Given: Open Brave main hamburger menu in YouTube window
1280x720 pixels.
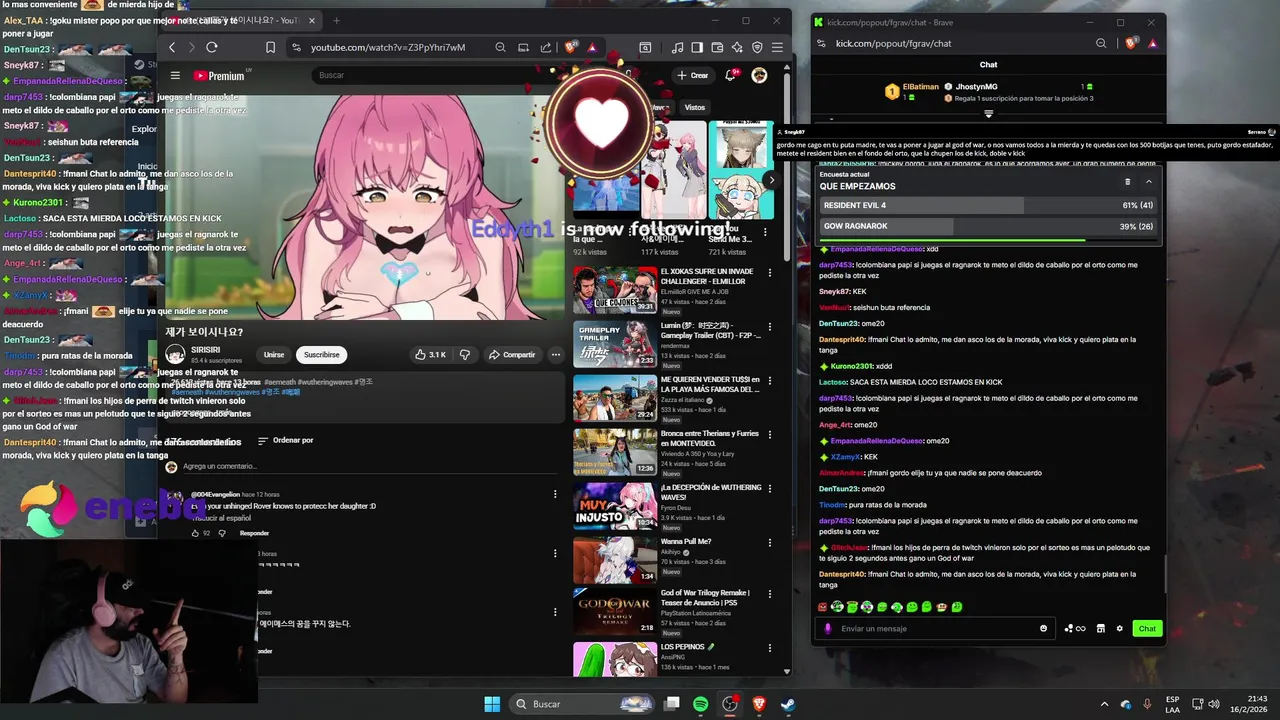Looking at the screenshot, I should click(x=777, y=47).
